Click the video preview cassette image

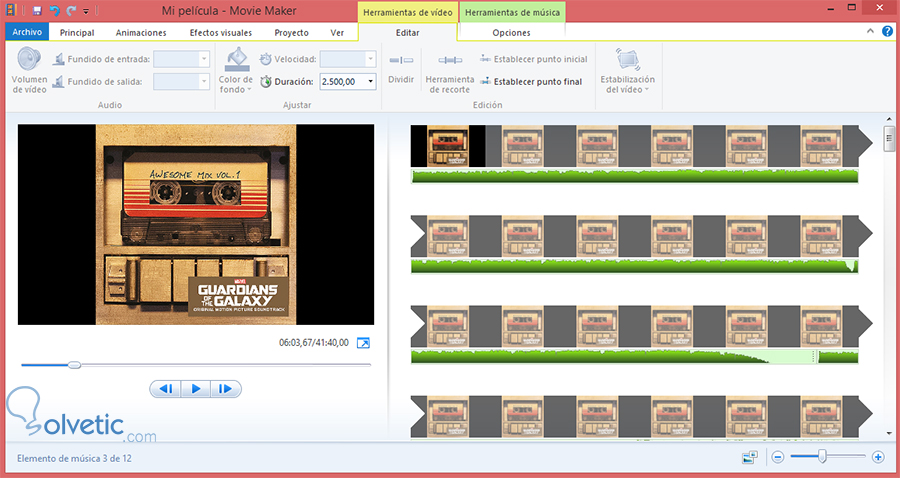pyautogui.click(x=196, y=224)
